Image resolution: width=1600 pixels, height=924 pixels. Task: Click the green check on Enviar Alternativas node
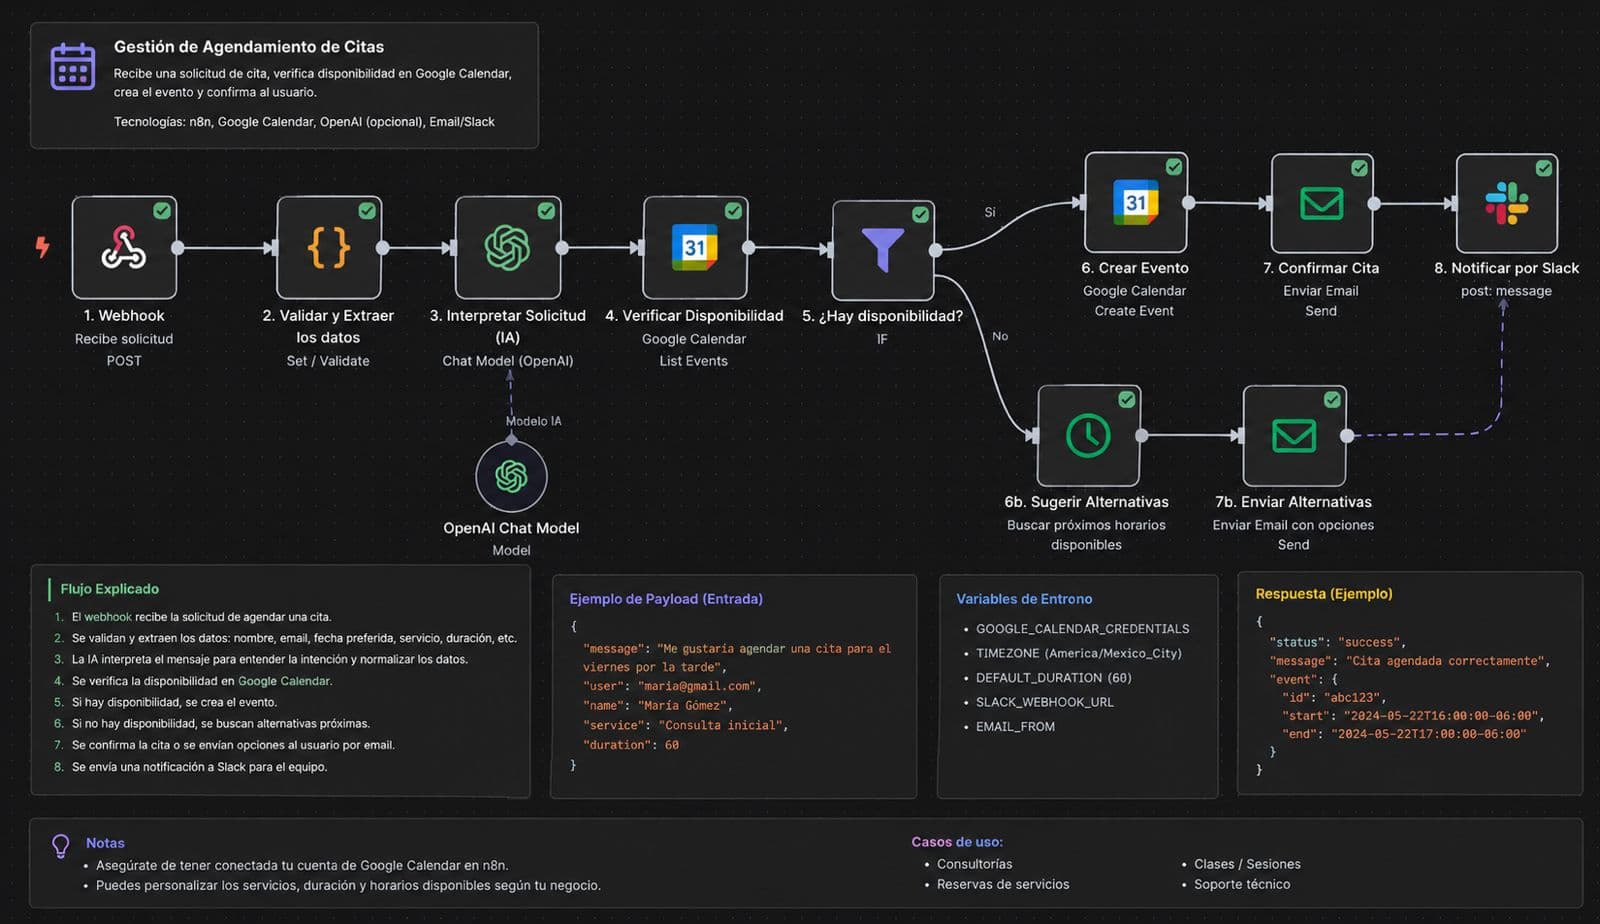click(1332, 399)
